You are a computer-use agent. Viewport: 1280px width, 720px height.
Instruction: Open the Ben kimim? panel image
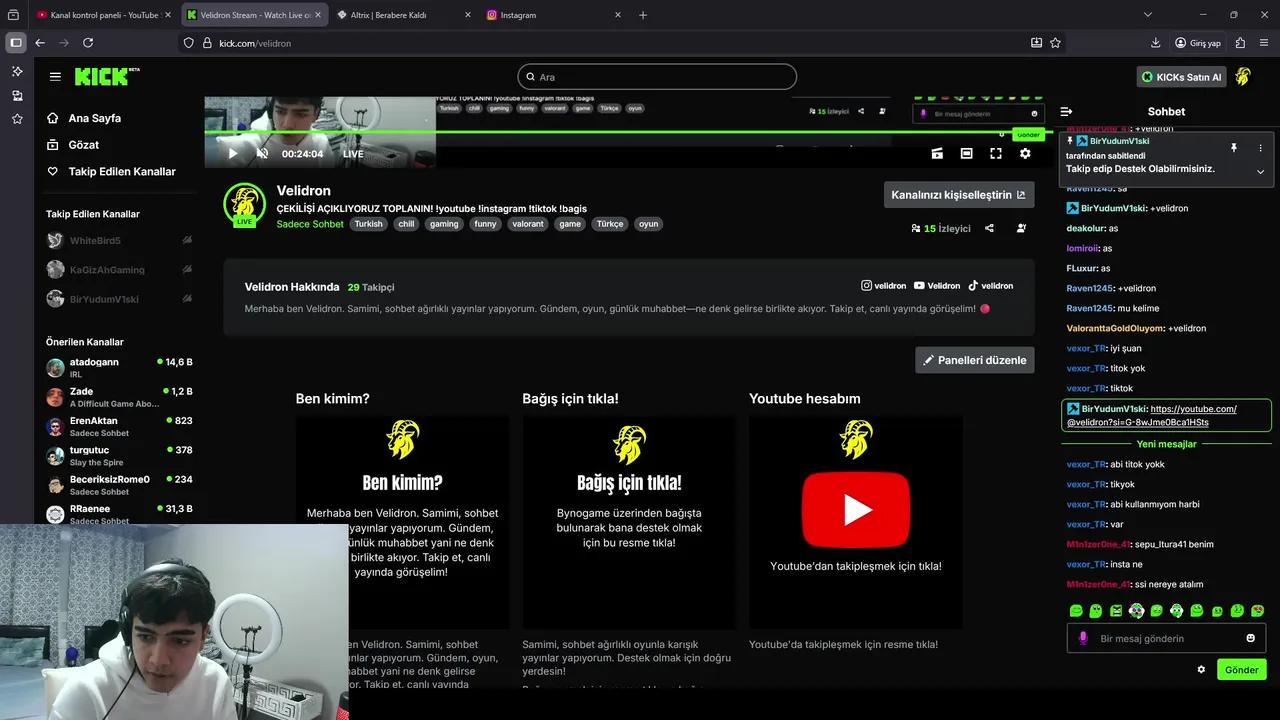(x=402, y=522)
